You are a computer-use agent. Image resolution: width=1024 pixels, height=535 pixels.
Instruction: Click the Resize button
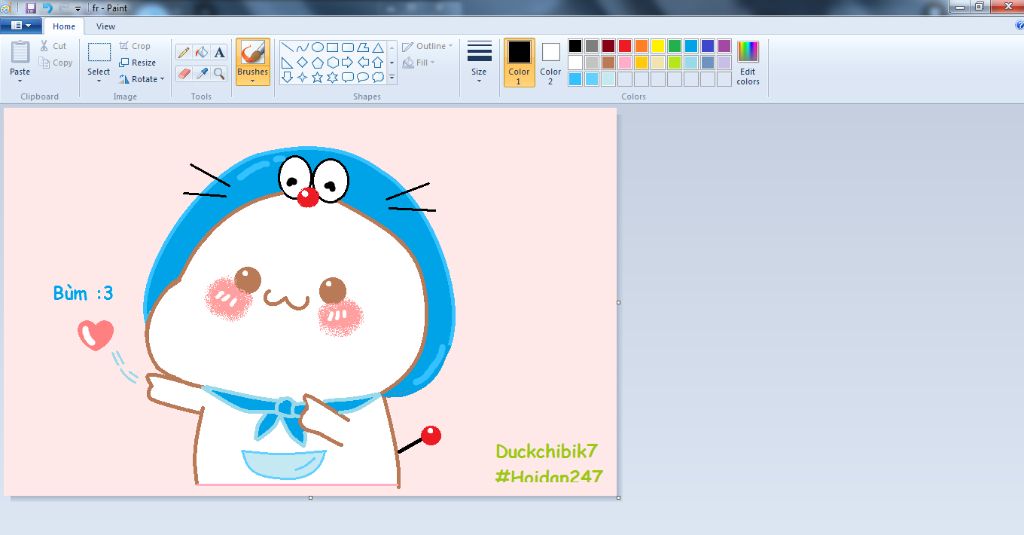coord(137,63)
